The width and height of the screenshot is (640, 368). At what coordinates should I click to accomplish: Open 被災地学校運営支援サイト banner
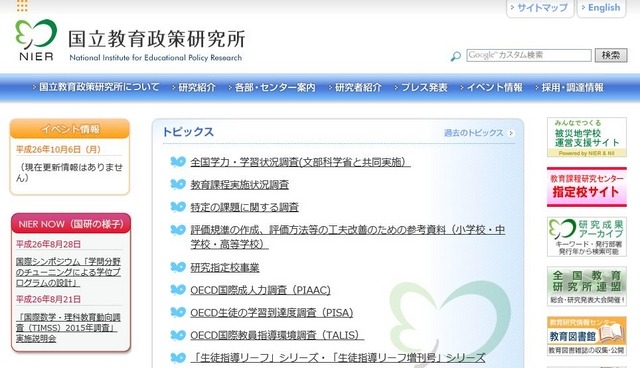[587, 137]
